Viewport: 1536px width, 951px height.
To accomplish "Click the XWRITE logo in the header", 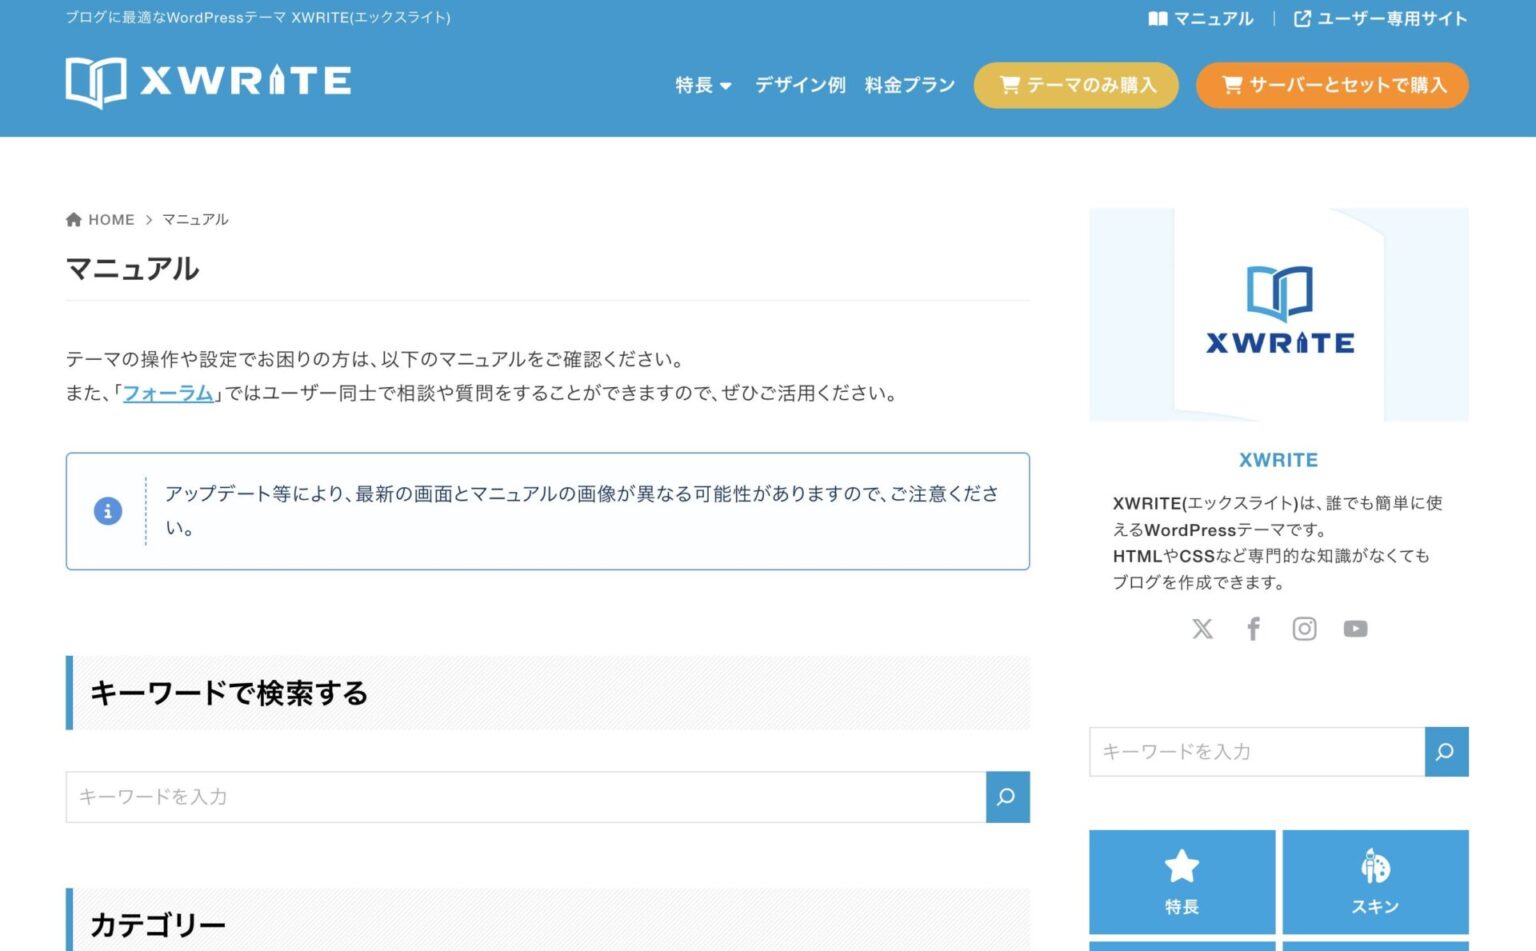I will pyautogui.click(x=206, y=83).
